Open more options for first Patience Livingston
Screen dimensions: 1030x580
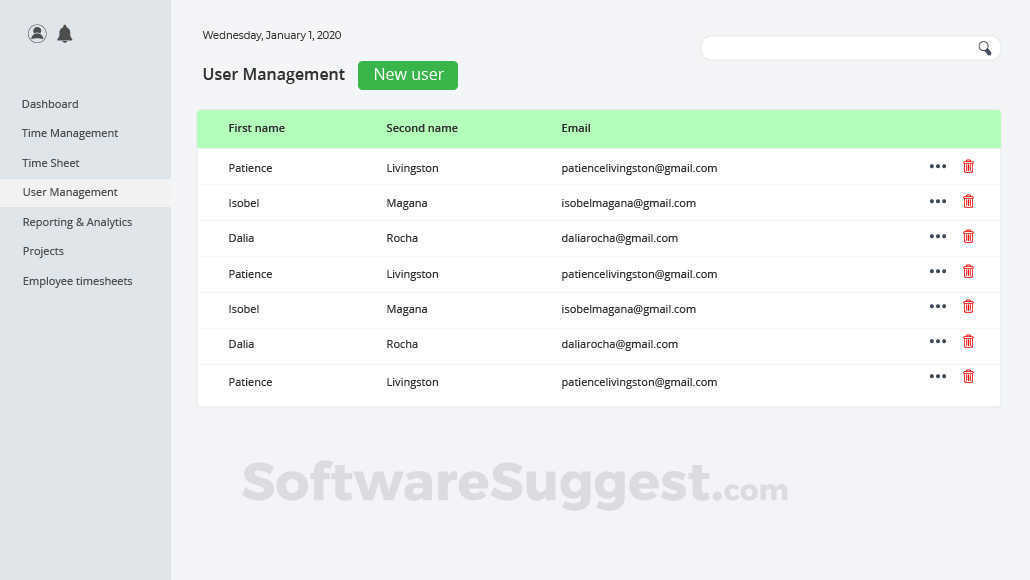tap(937, 167)
